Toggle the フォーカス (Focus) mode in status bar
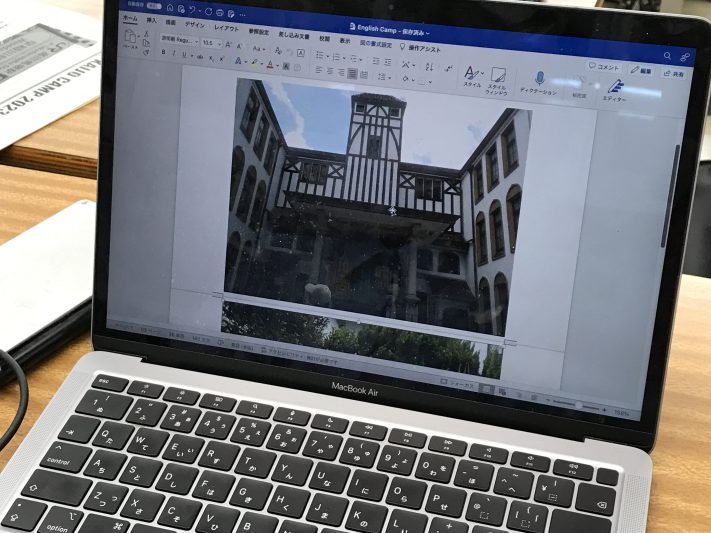 click(458, 385)
